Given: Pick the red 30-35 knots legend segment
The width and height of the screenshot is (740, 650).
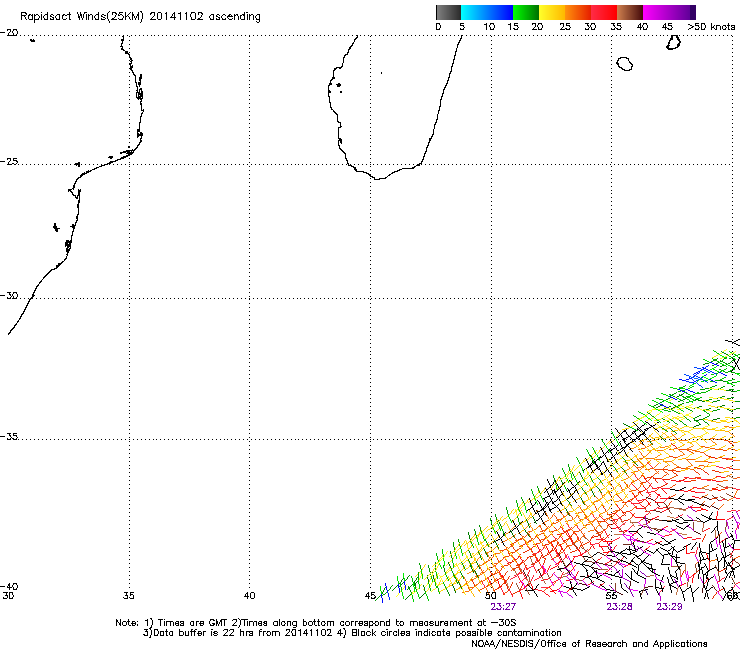Looking at the screenshot, I should [604, 12].
